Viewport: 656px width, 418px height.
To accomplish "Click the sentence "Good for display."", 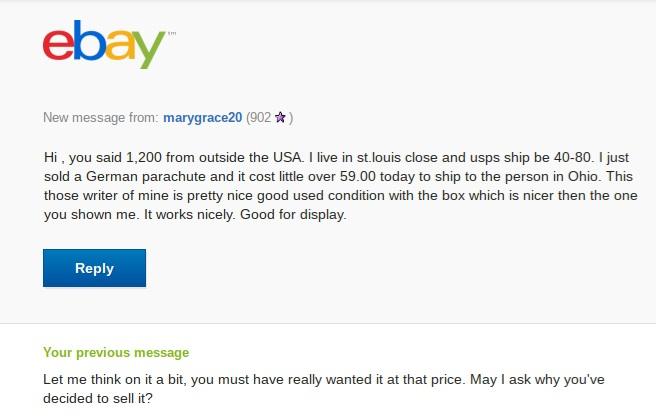I will (x=293, y=214).
